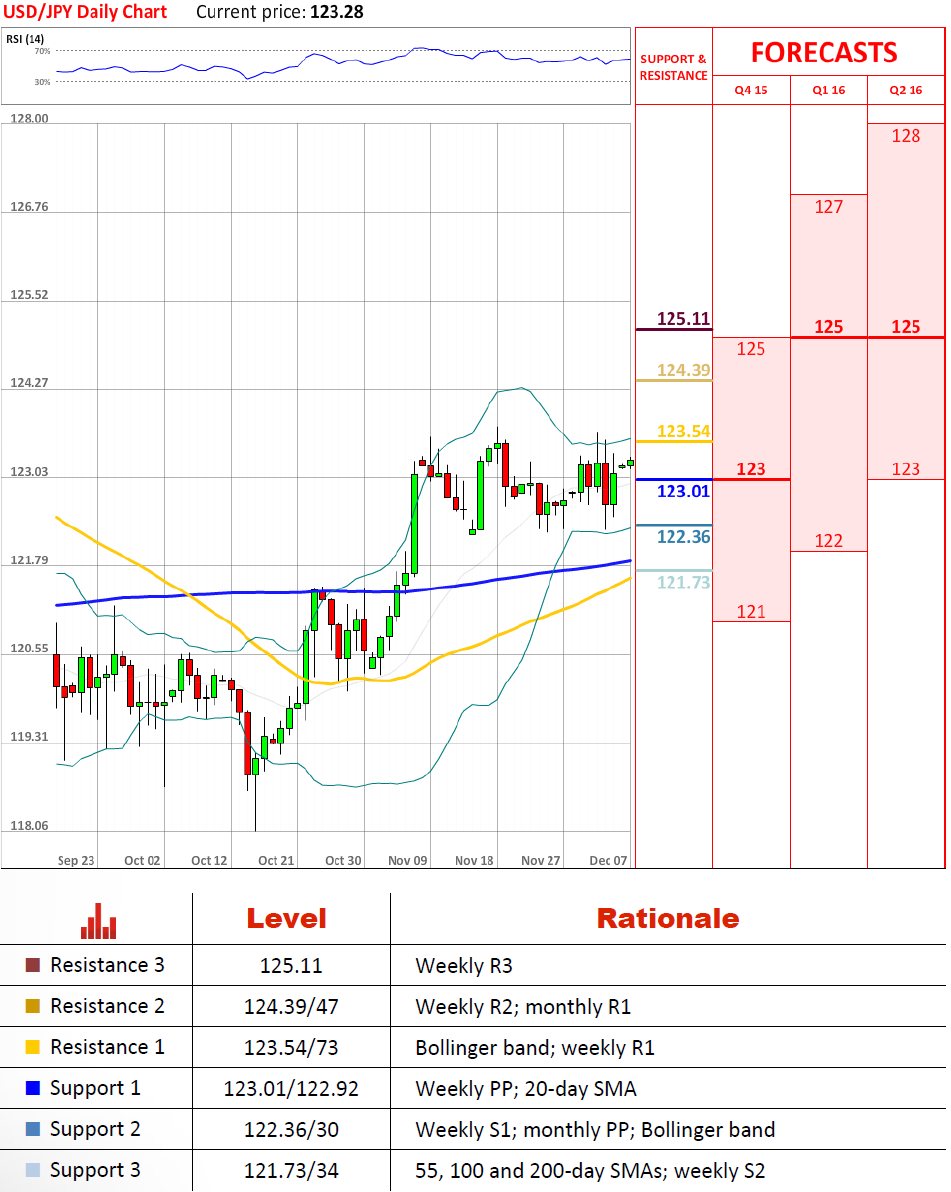Screen dimensions: 951x1192
Task: Click the 125.52 y-axis price label
Action: tap(29, 295)
